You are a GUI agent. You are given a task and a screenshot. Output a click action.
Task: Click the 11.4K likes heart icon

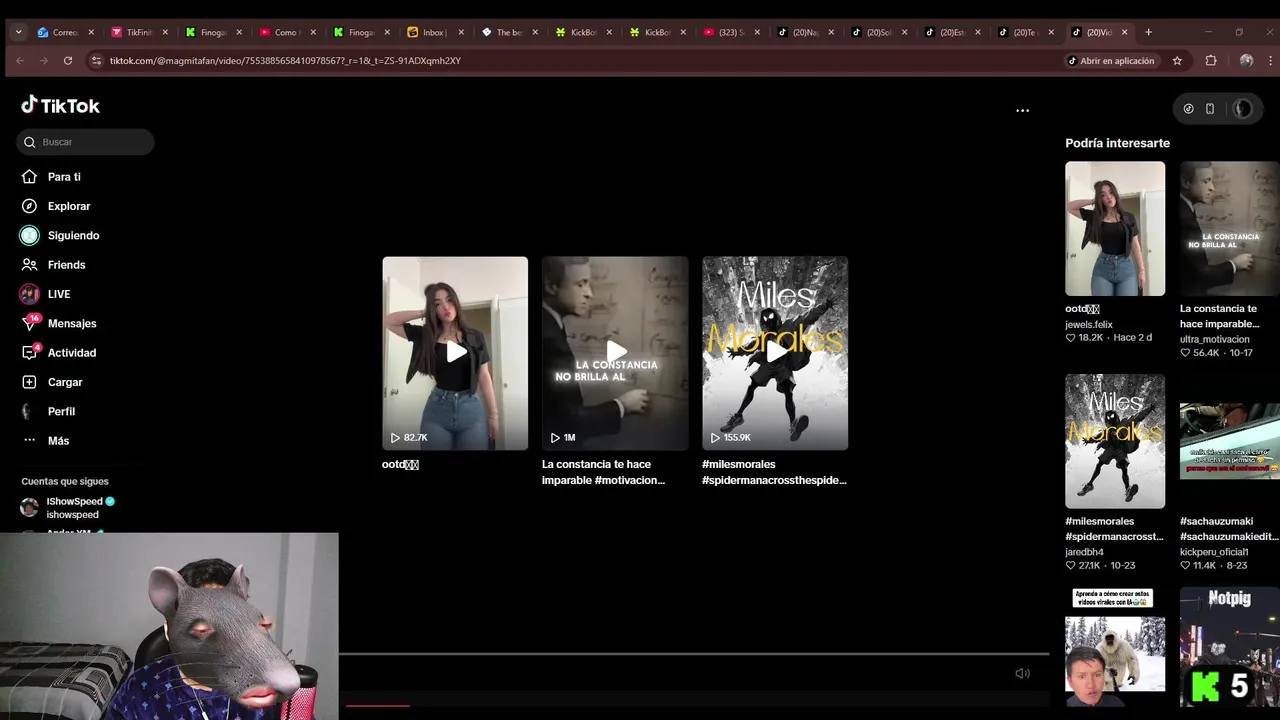pos(1185,566)
